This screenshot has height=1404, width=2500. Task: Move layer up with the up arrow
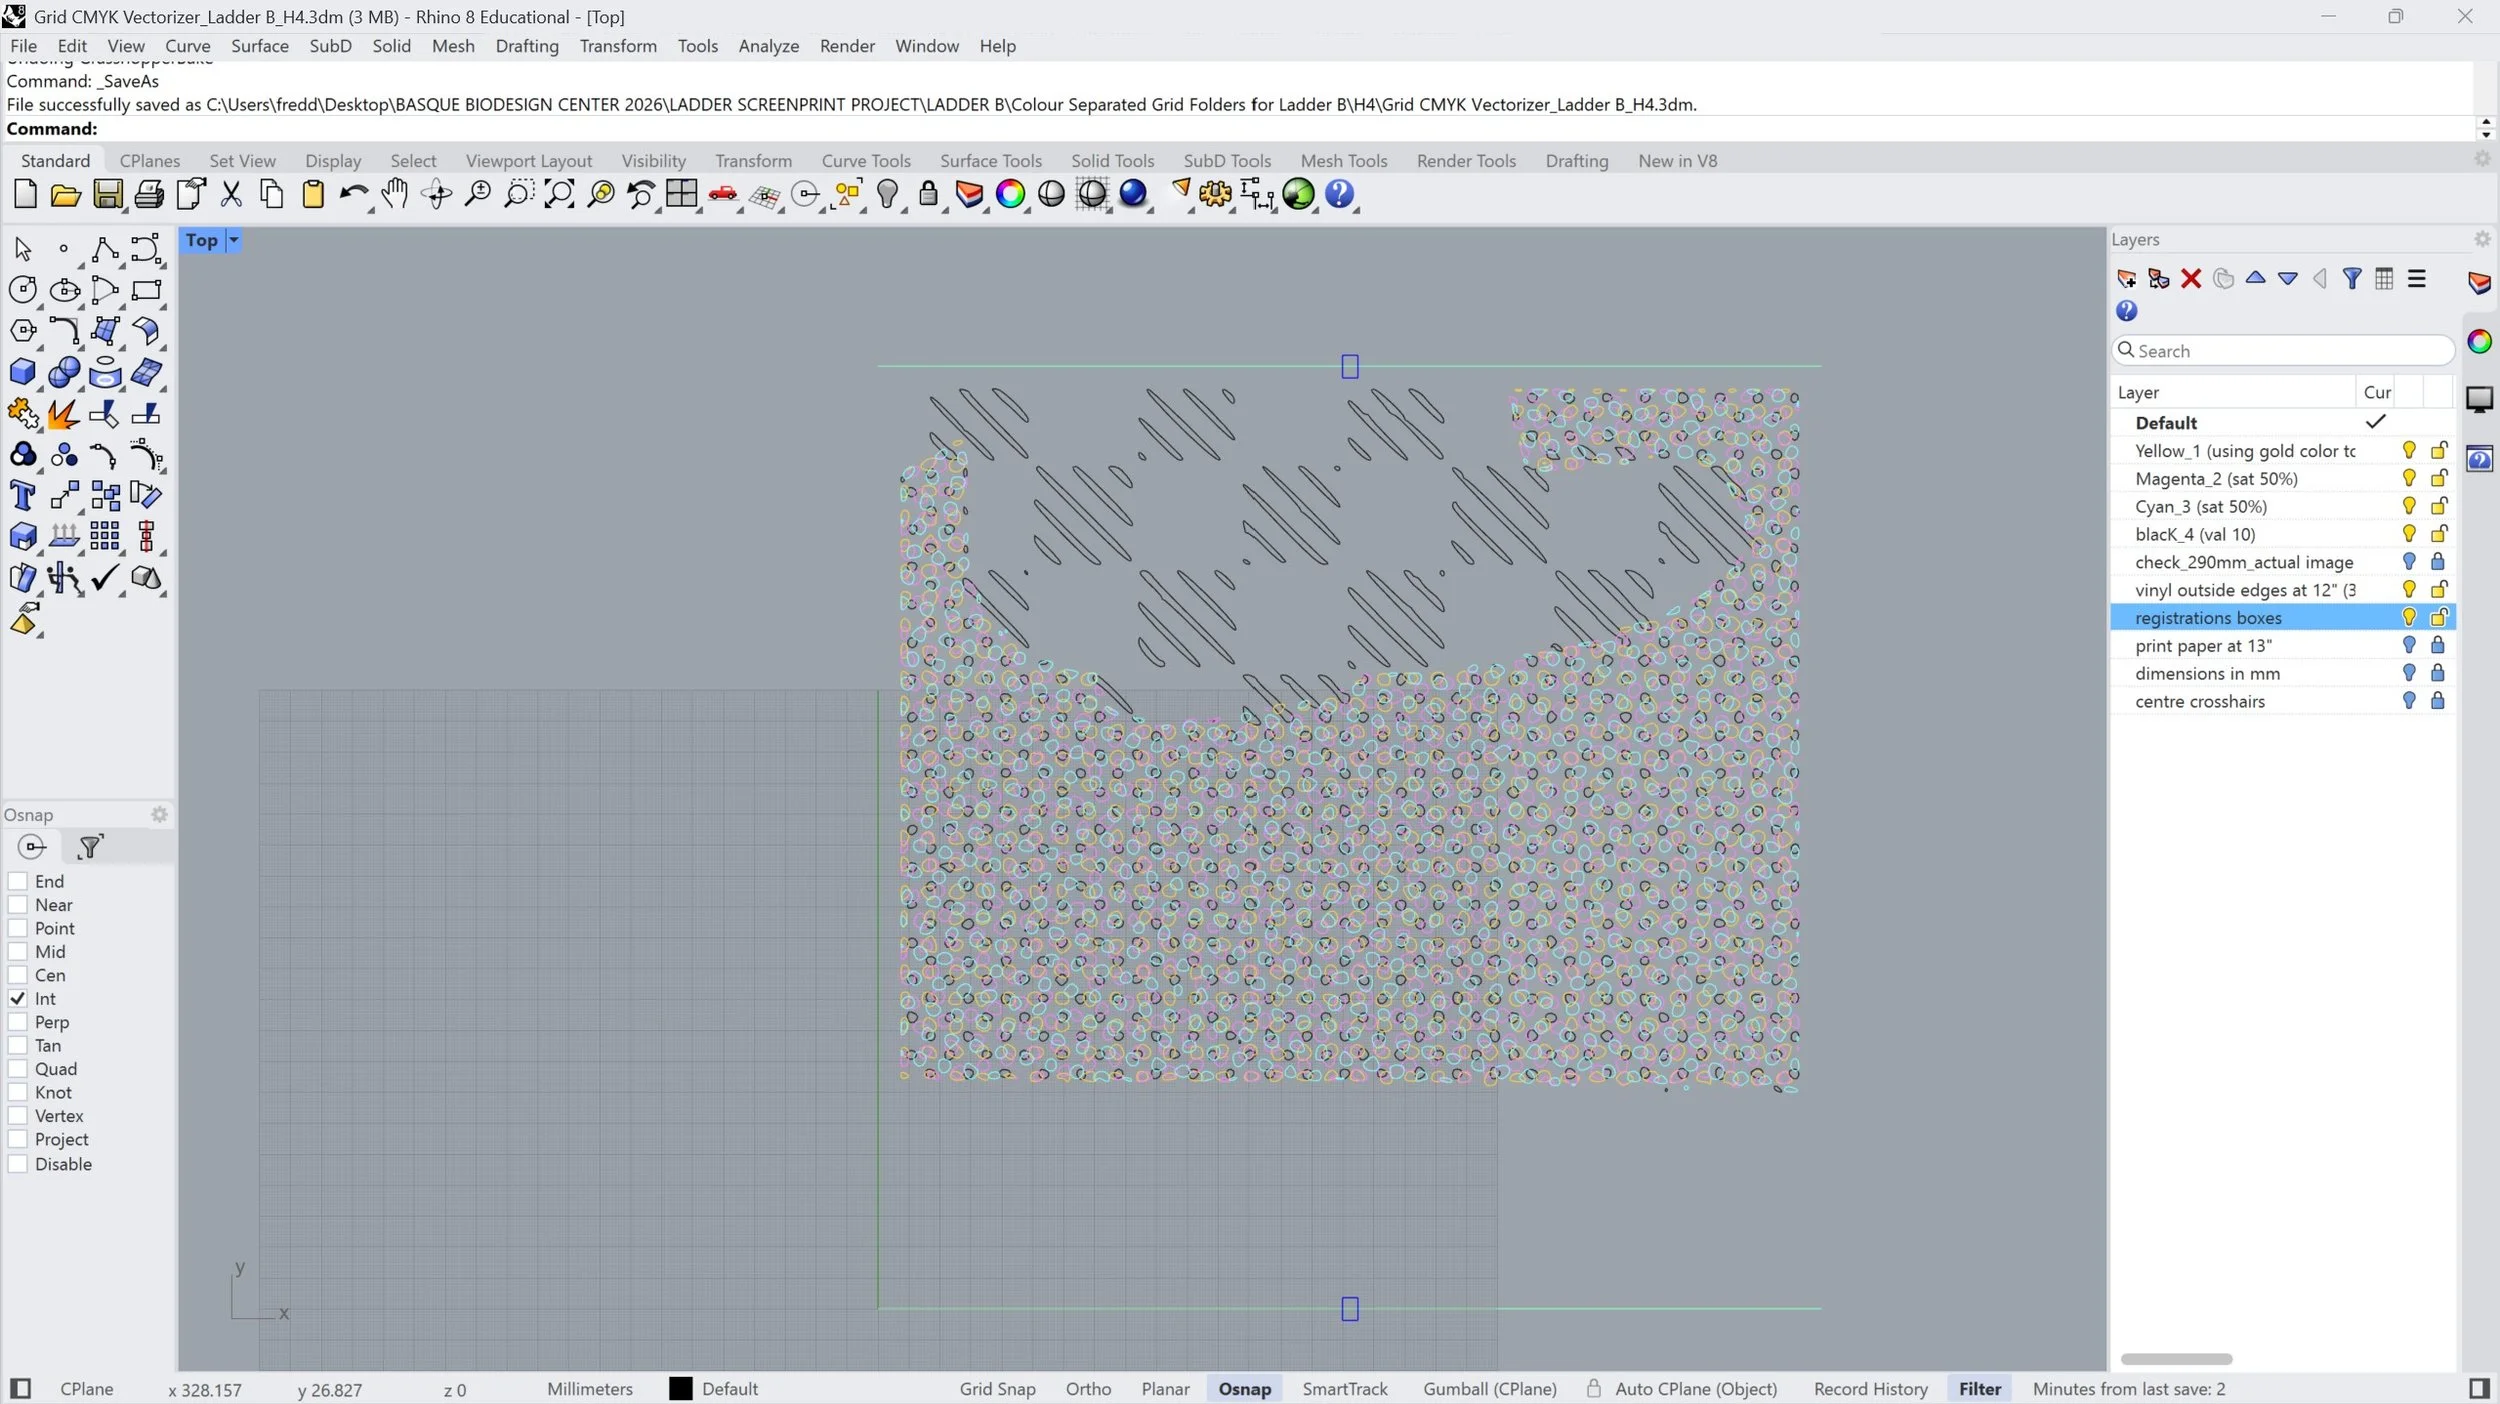click(x=2255, y=279)
